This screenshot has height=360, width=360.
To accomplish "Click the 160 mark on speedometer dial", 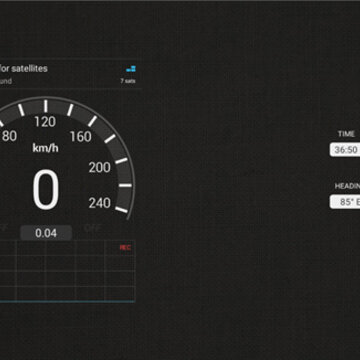I will click(x=80, y=136).
